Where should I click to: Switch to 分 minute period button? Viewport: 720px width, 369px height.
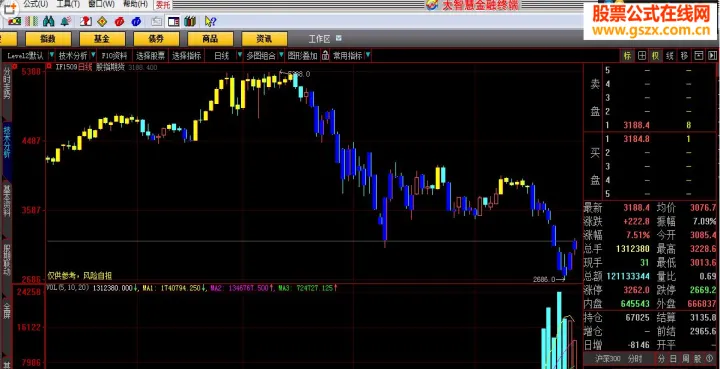pos(661,358)
